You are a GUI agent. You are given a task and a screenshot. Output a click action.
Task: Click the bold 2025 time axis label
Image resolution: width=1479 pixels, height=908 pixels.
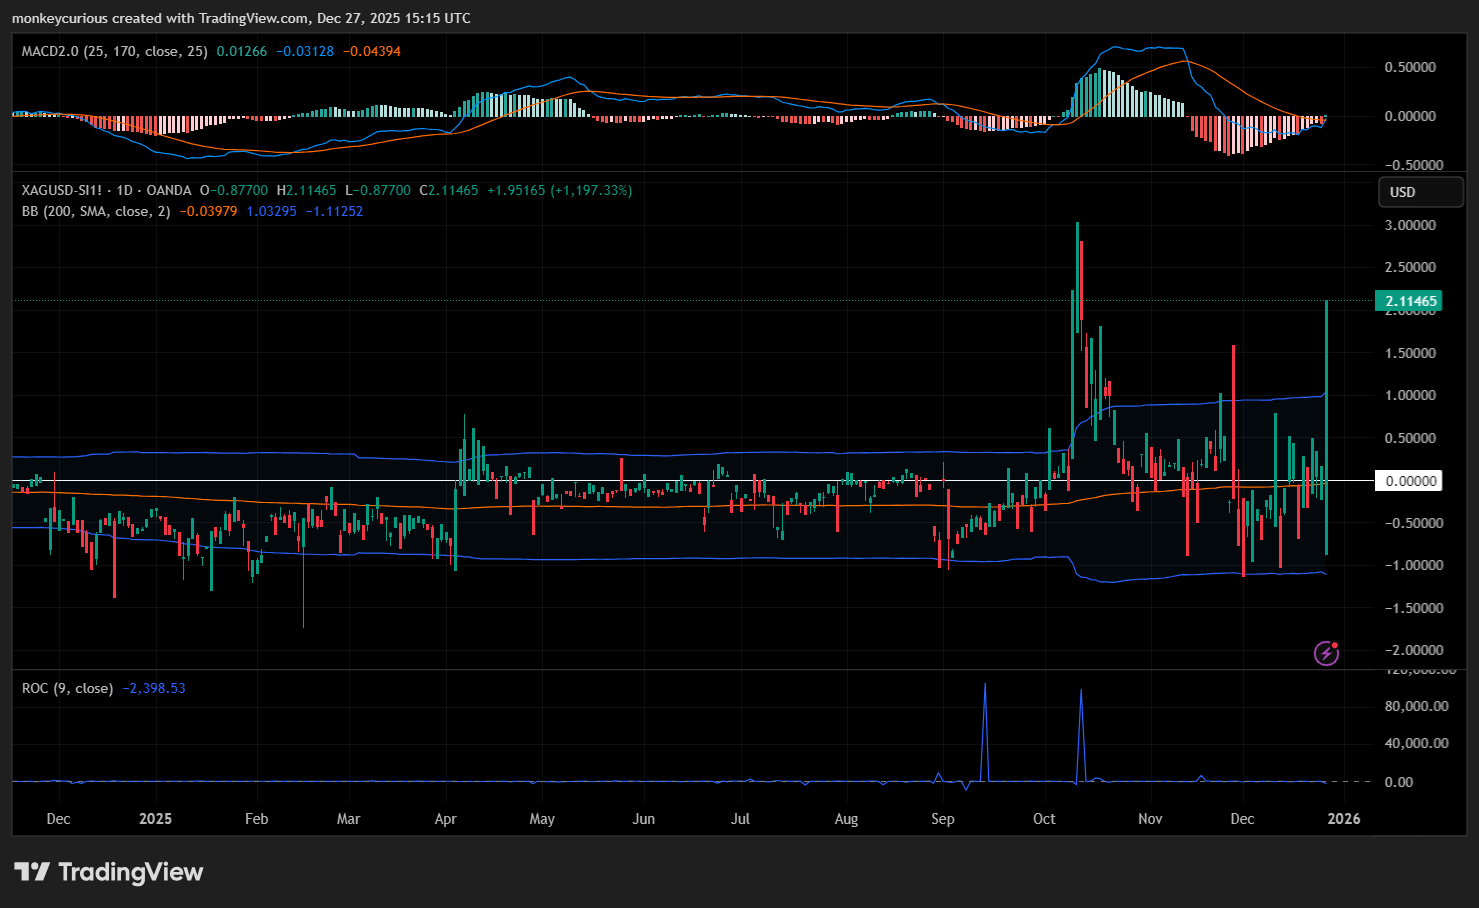(155, 819)
